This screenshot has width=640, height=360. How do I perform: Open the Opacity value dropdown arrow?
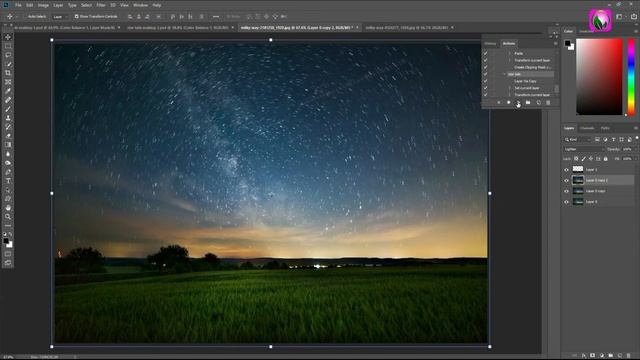[x=636, y=149]
